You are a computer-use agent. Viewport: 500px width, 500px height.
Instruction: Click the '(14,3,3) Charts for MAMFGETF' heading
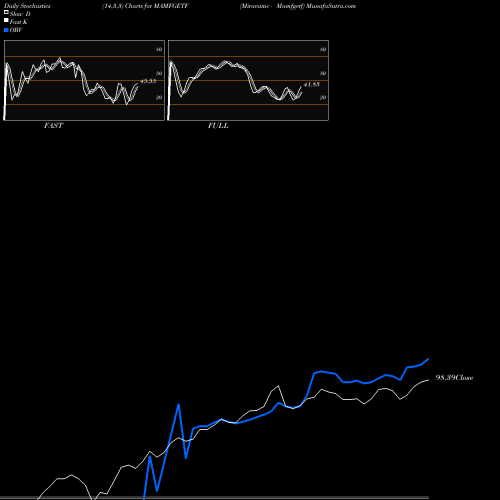(145, 6)
